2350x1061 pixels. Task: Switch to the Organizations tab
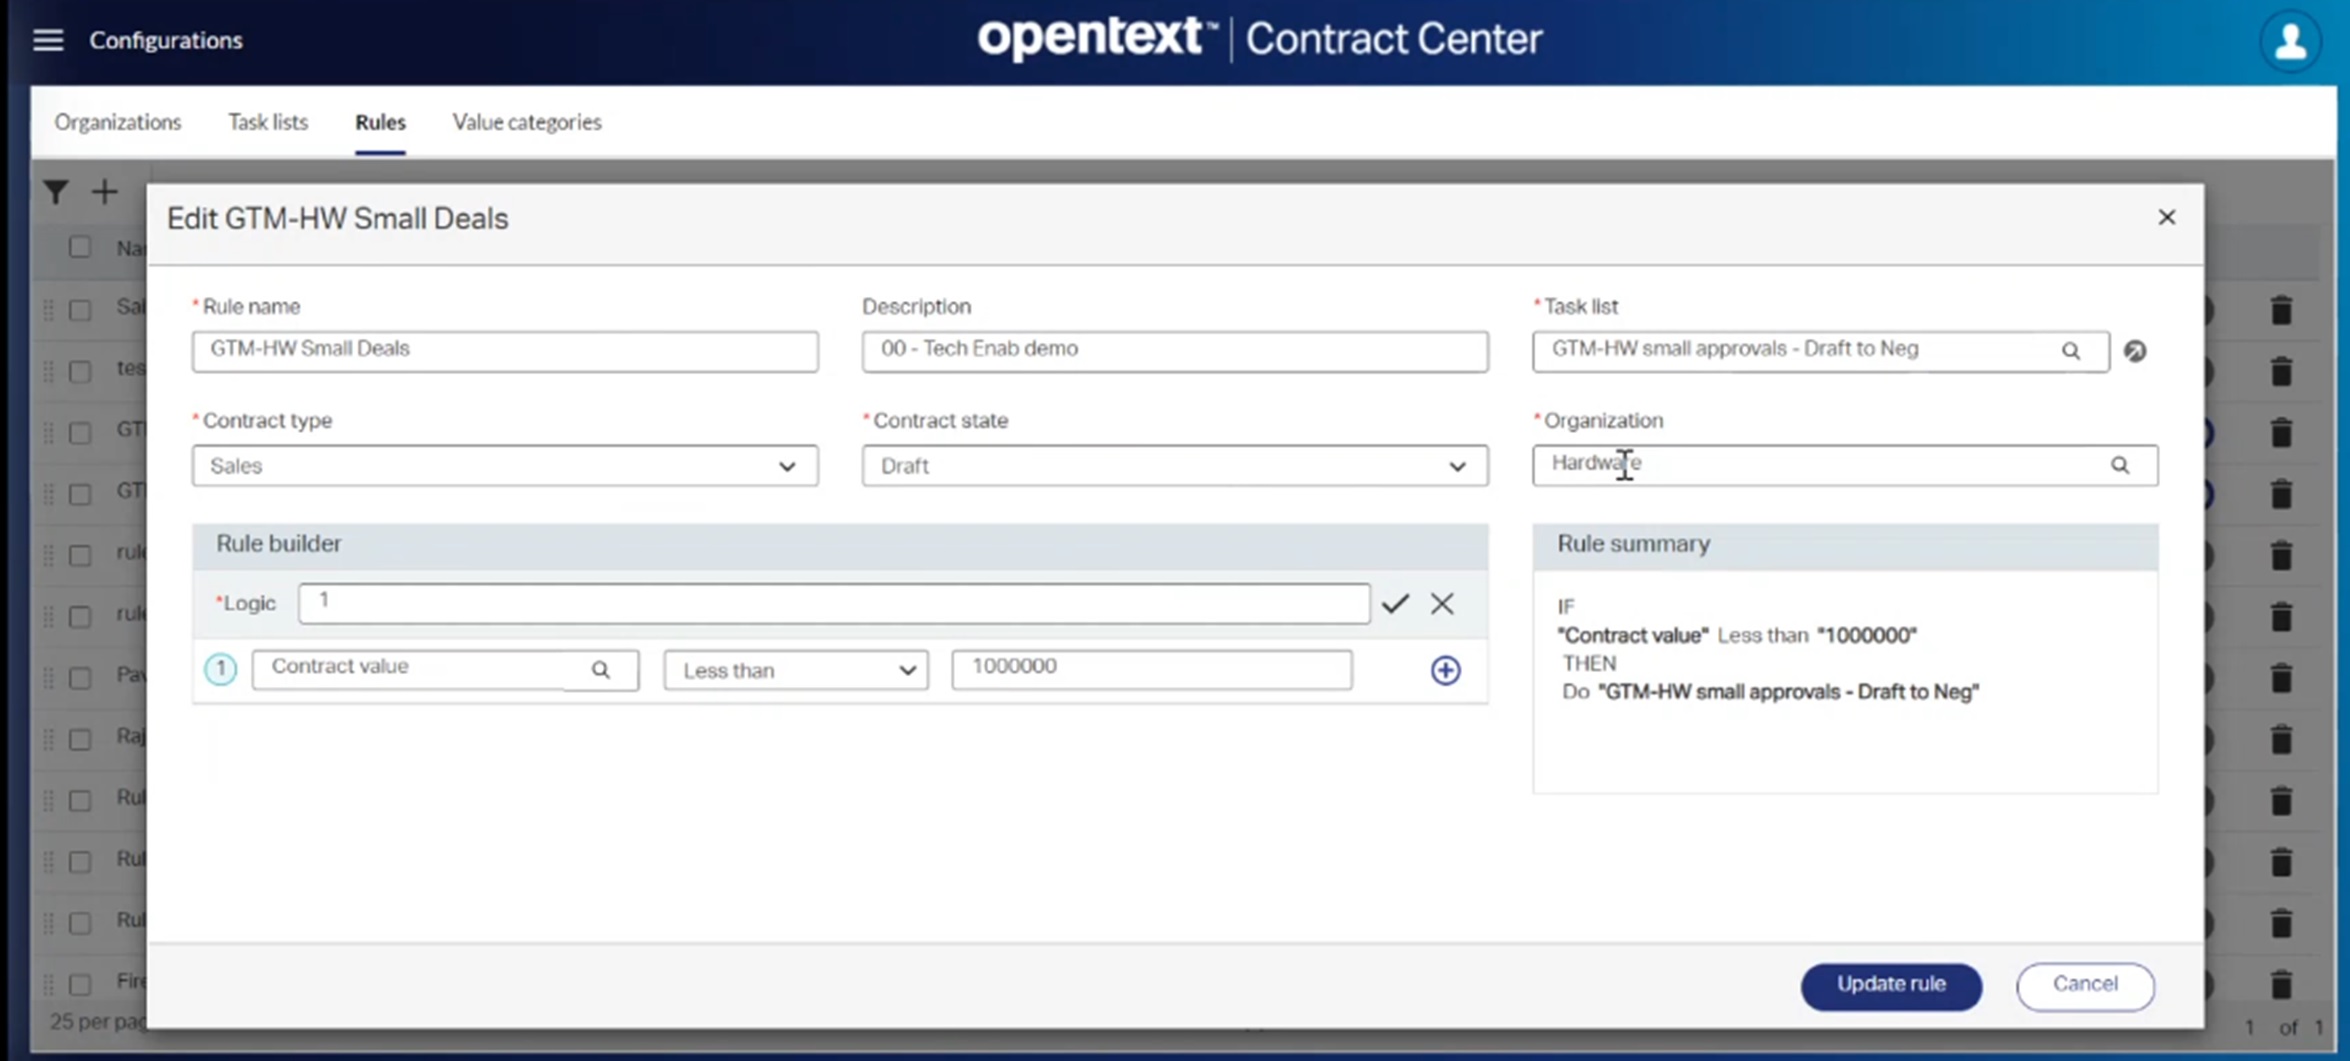[118, 122]
